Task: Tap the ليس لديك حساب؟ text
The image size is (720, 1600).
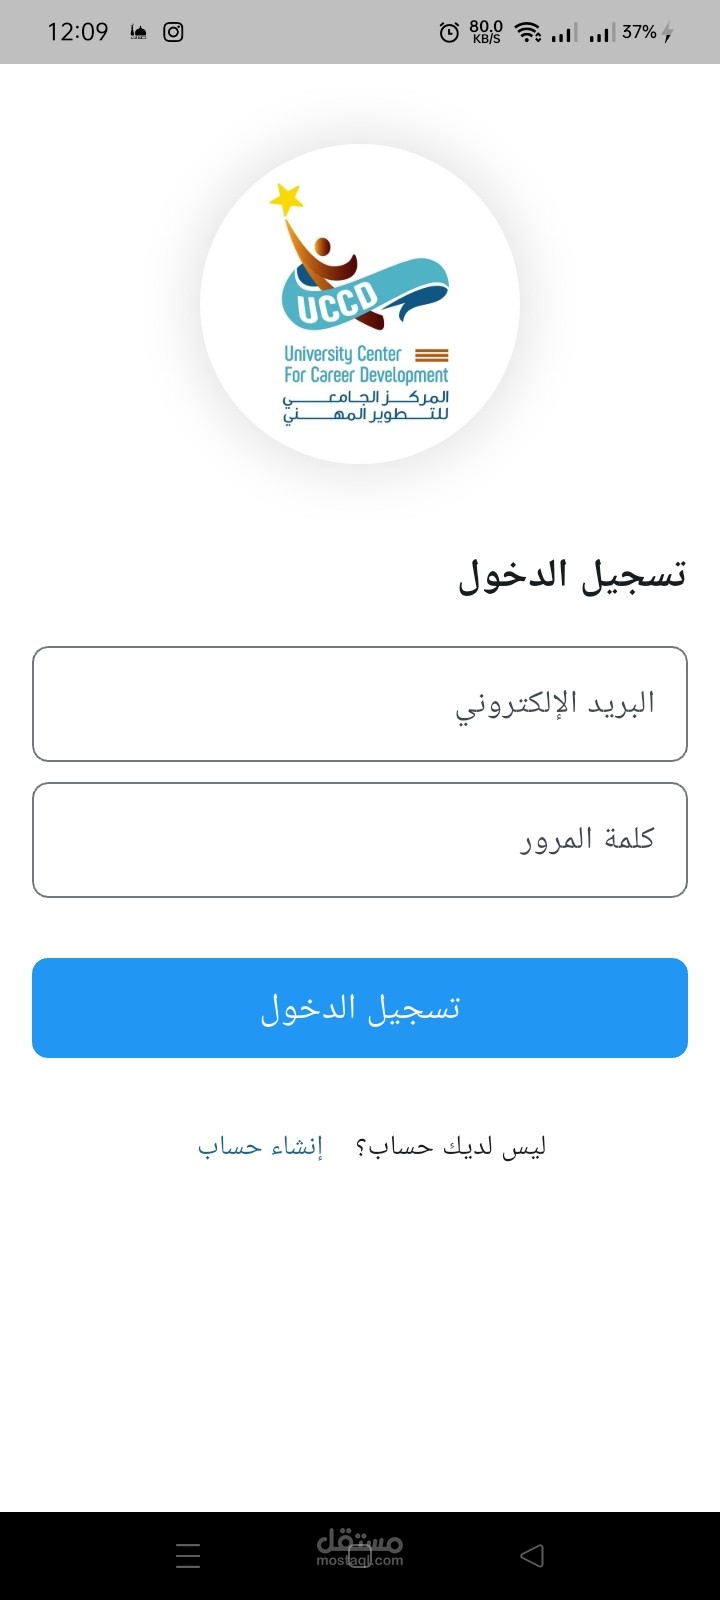Action: 450,1146
